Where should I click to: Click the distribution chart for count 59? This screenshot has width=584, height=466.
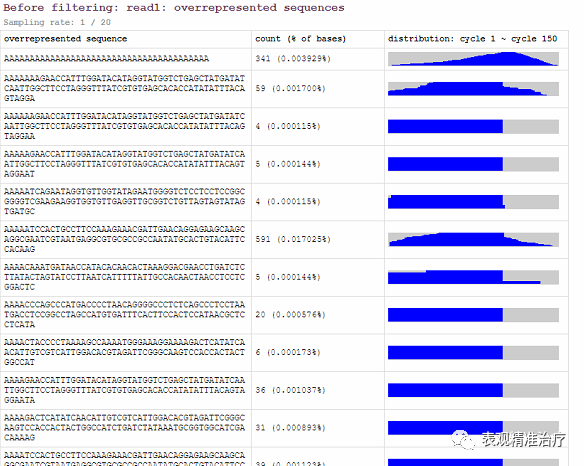tap(473, 89)
